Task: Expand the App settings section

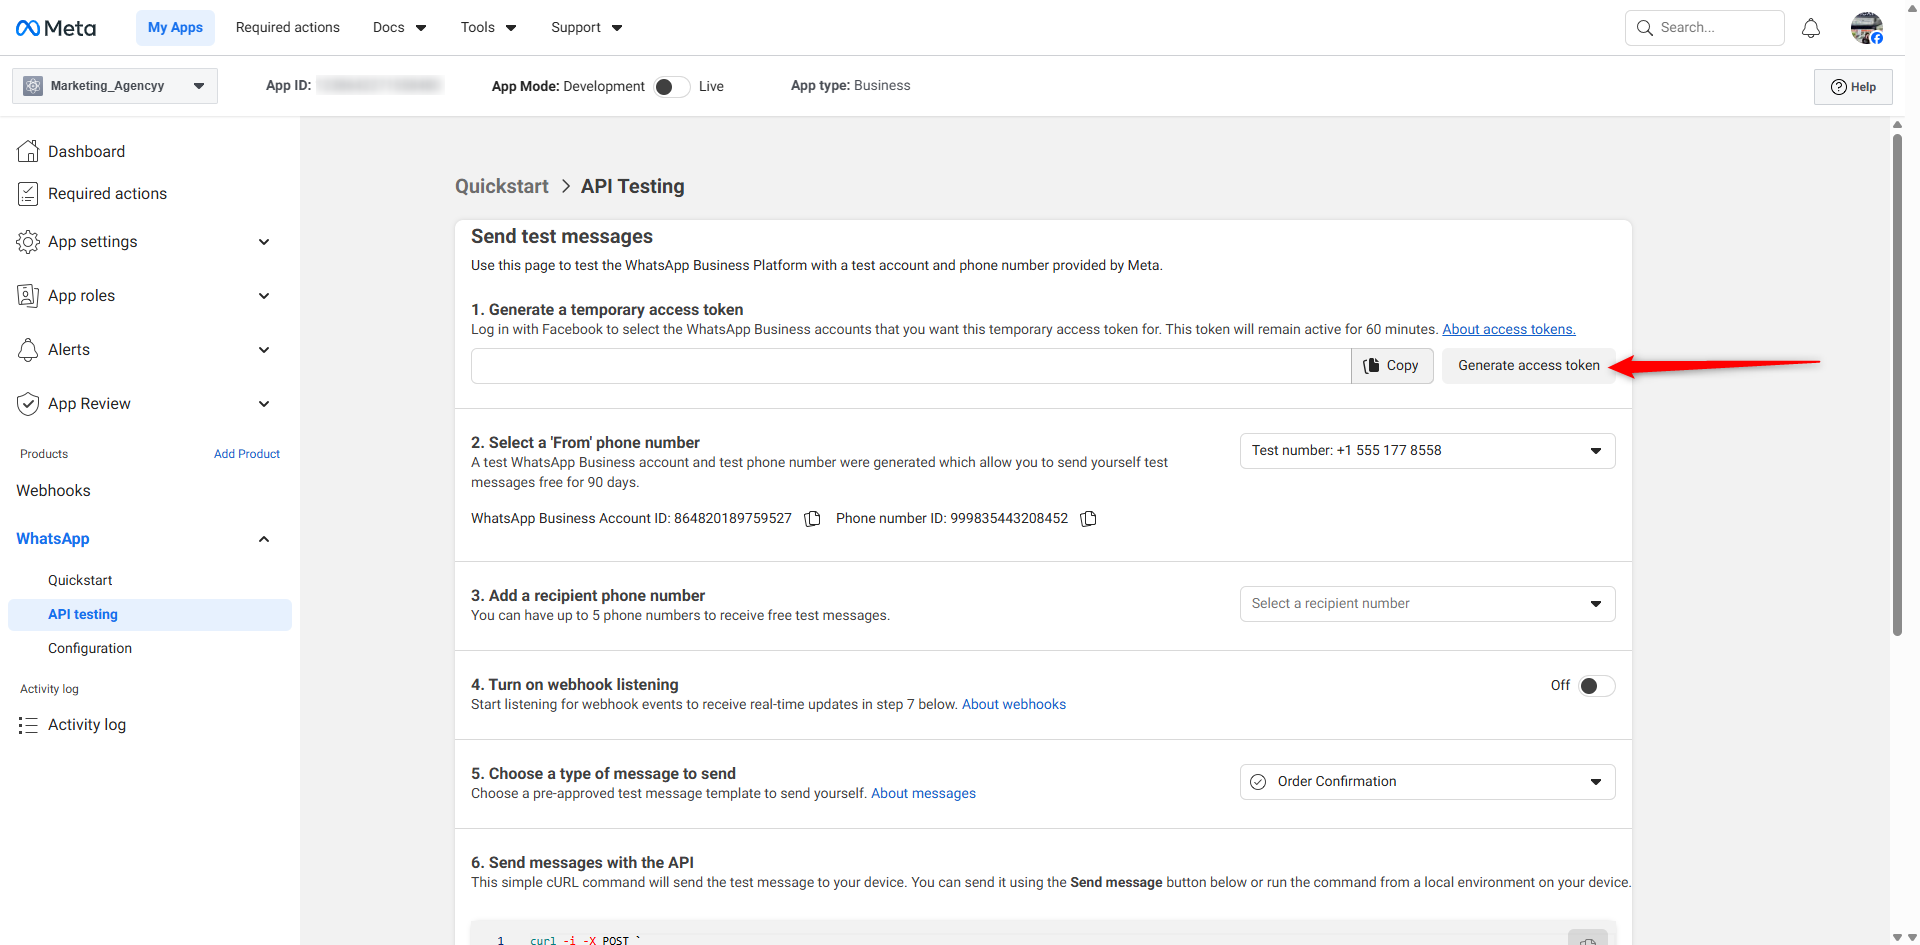Action: pos(264,242)
